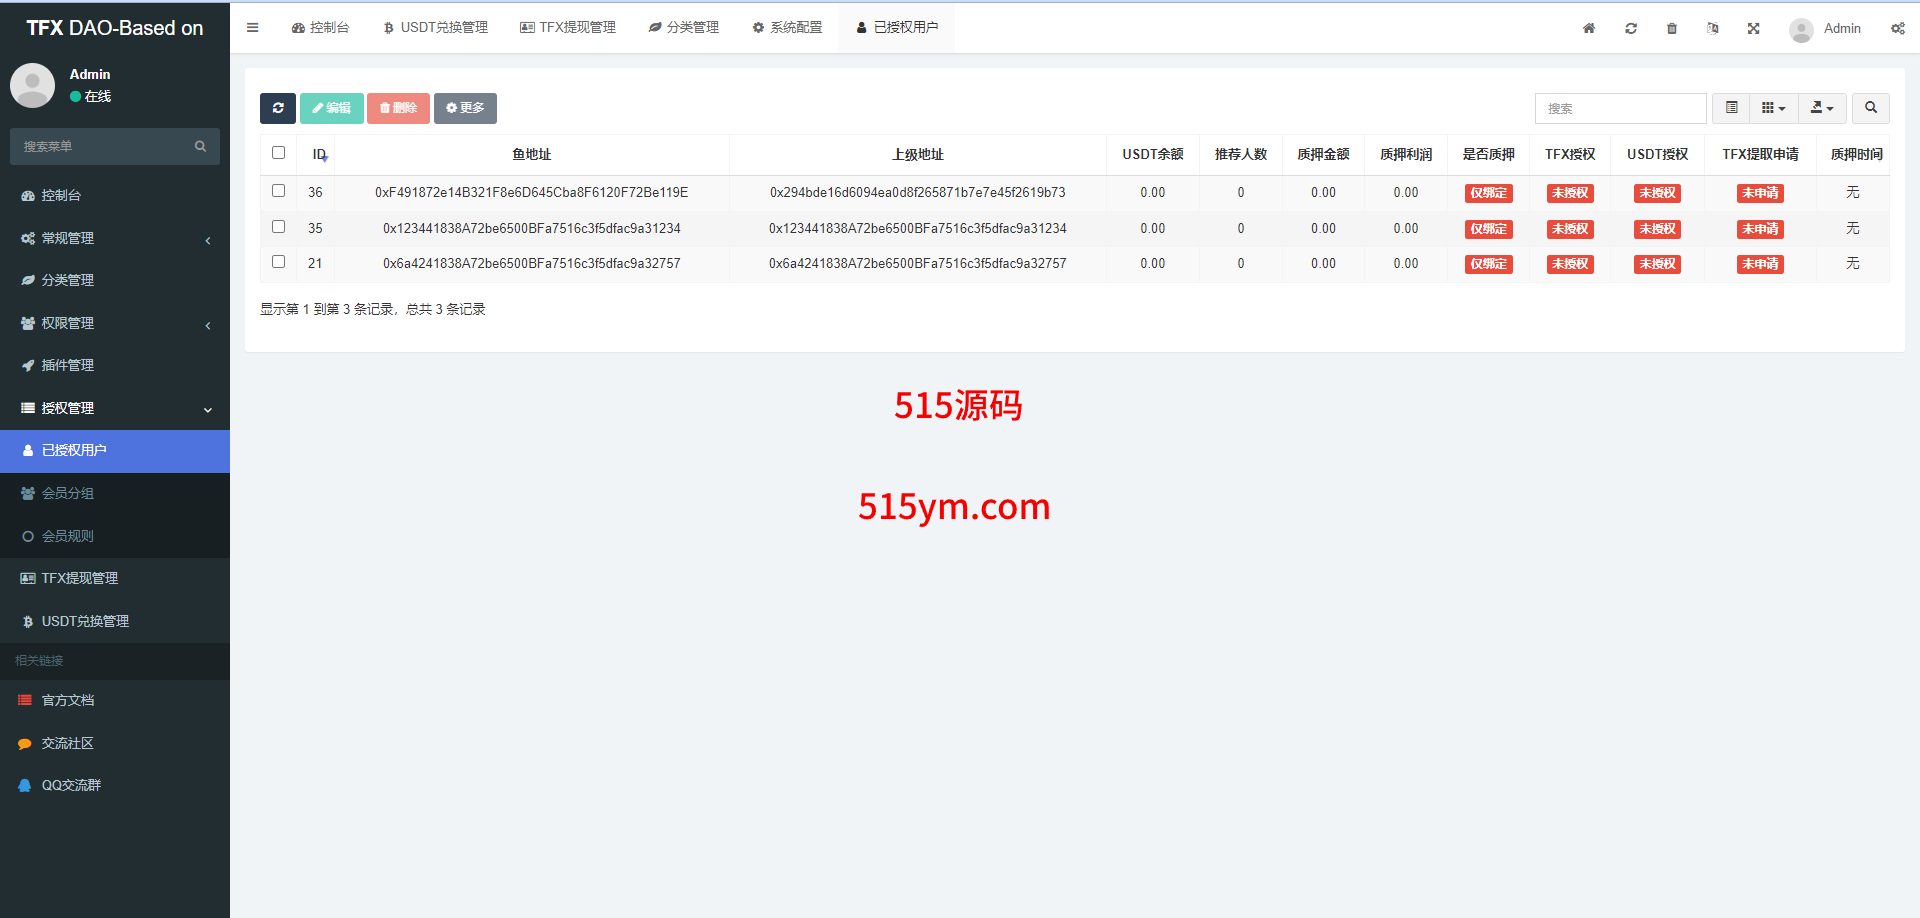Click the search magnifier button in table toolbar
The image size is (1920, 918).
coord(1870,108)
